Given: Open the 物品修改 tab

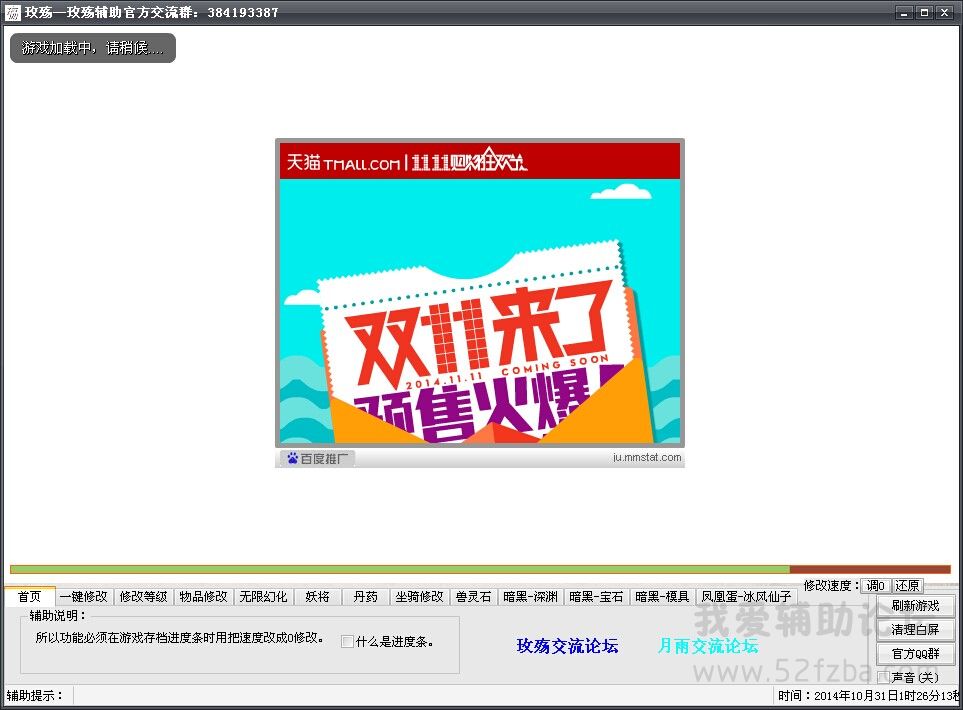Looking at the screenshot, I should coord(203,597).
